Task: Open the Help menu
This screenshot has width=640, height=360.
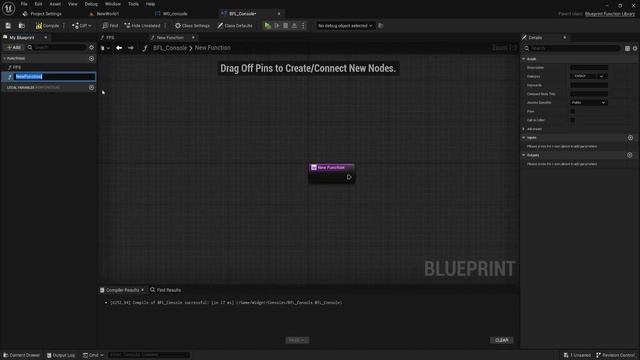Action: [151, 4]
